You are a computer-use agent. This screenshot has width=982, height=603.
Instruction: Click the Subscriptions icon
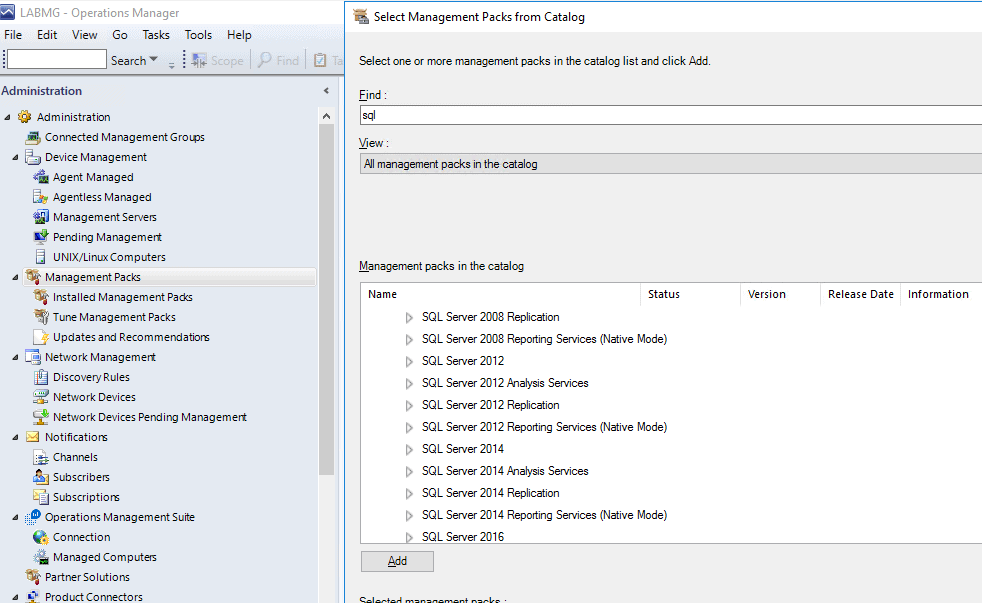pos(41,497)
